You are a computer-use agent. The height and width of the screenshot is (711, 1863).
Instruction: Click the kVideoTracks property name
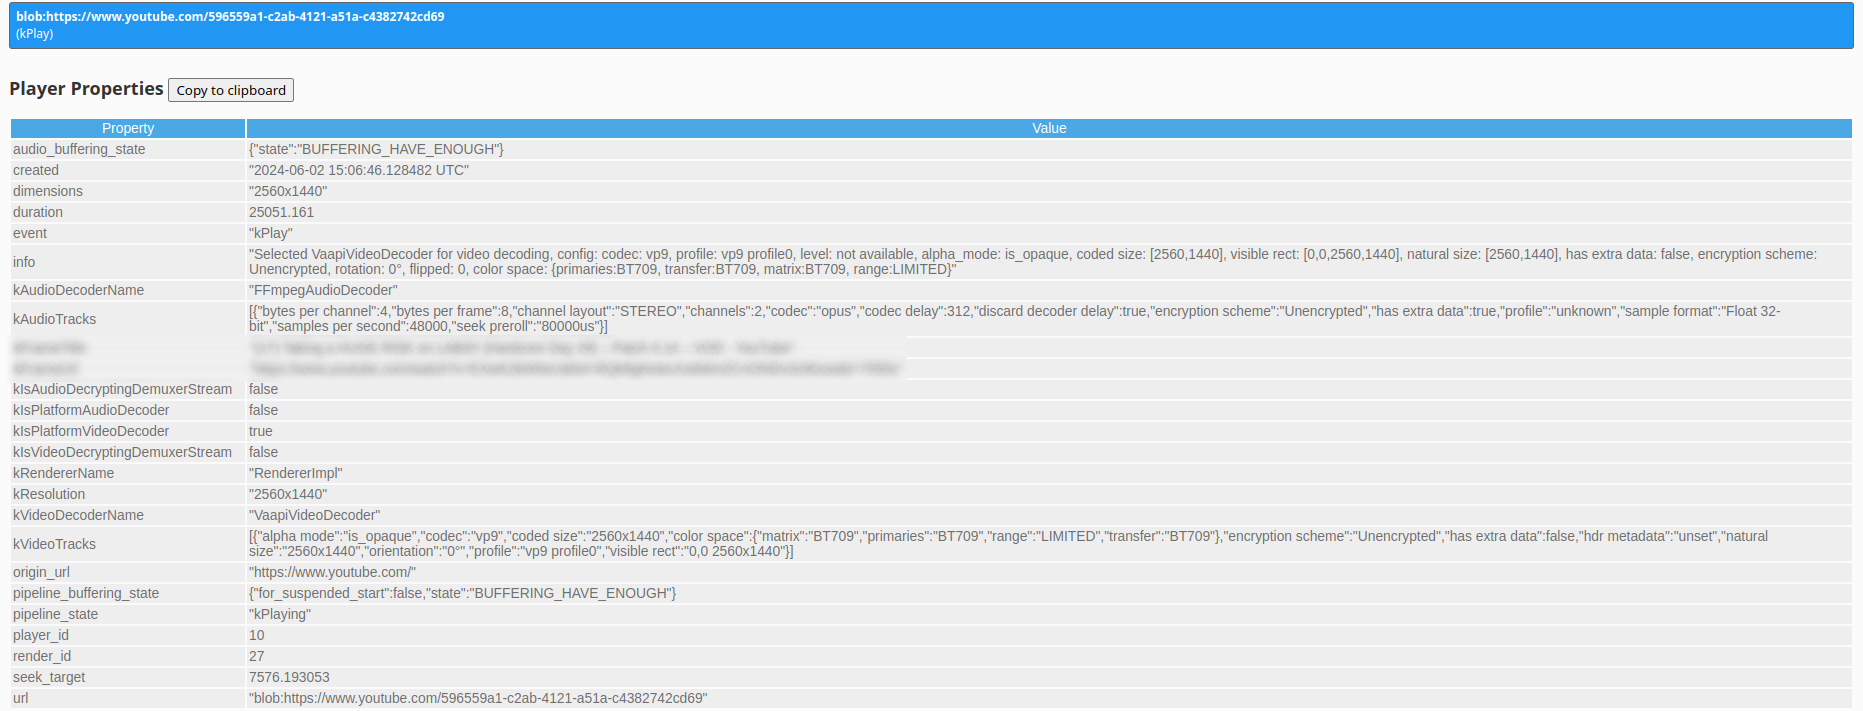55,544
